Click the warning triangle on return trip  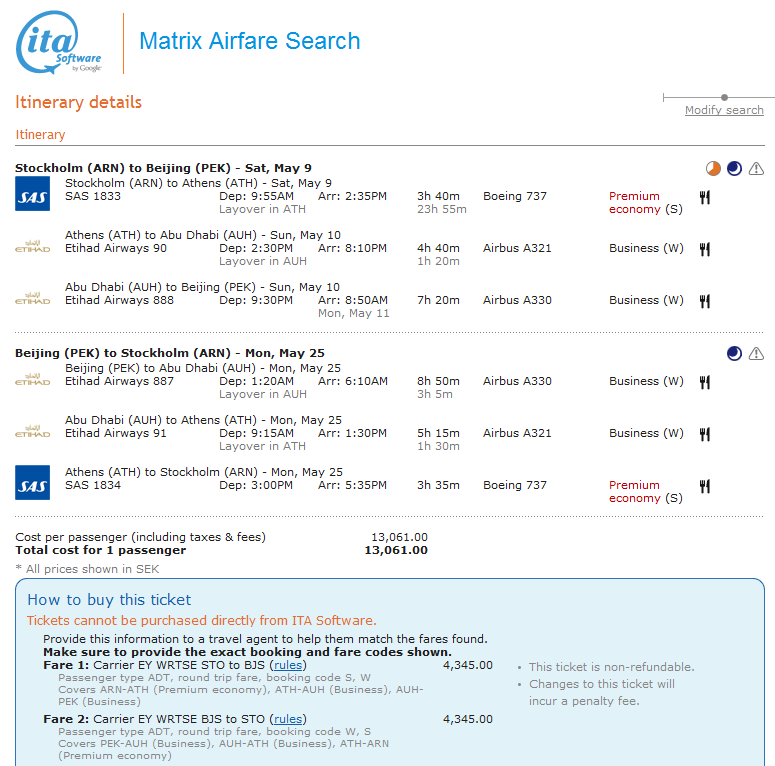(756, 353)
